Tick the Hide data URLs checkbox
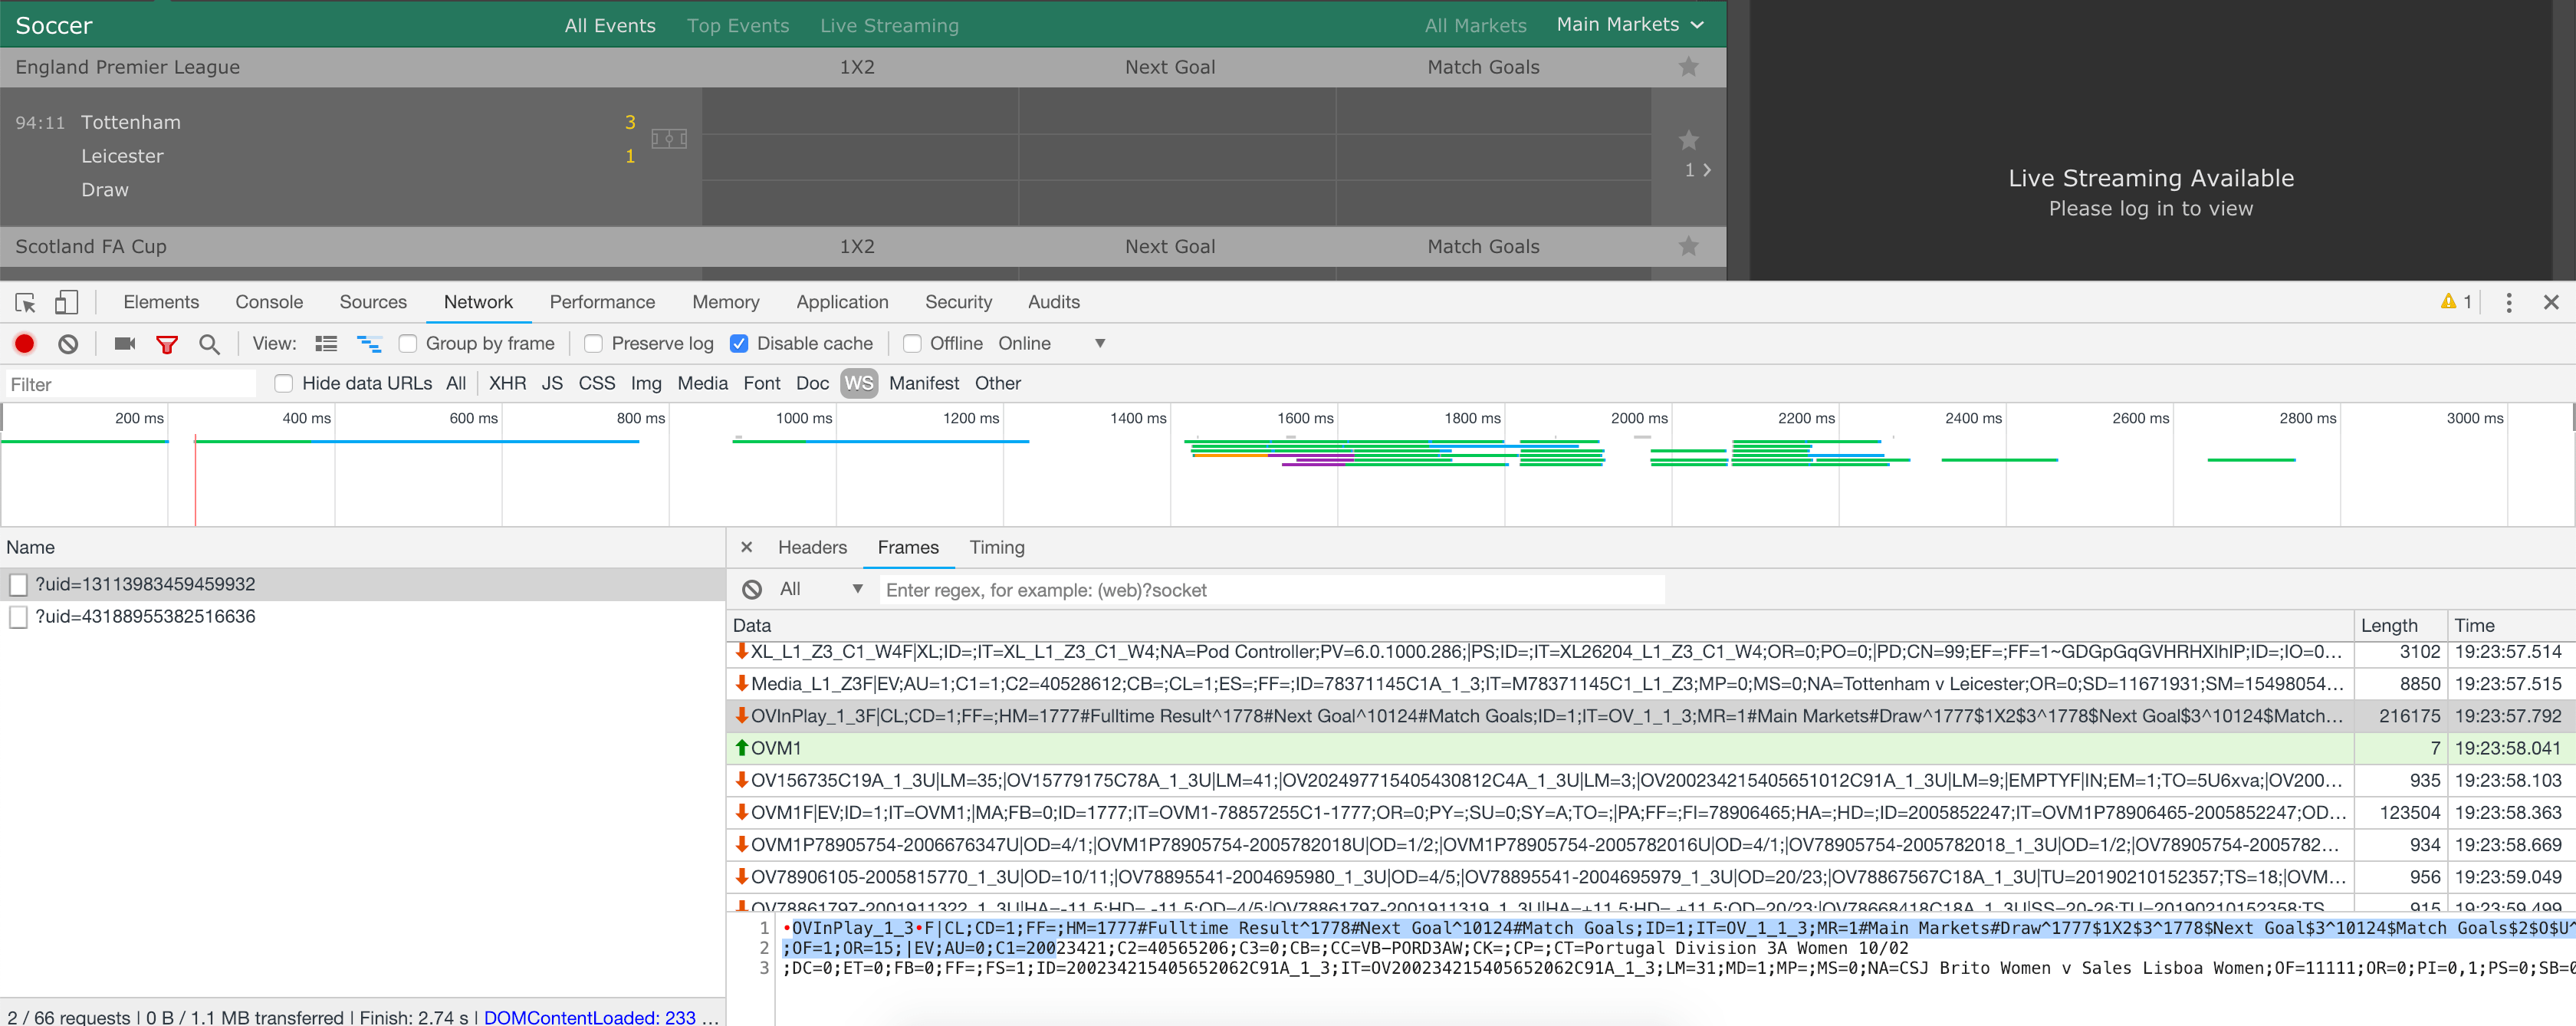Viewport: 2576px width, 1026px height. point(284,384)
